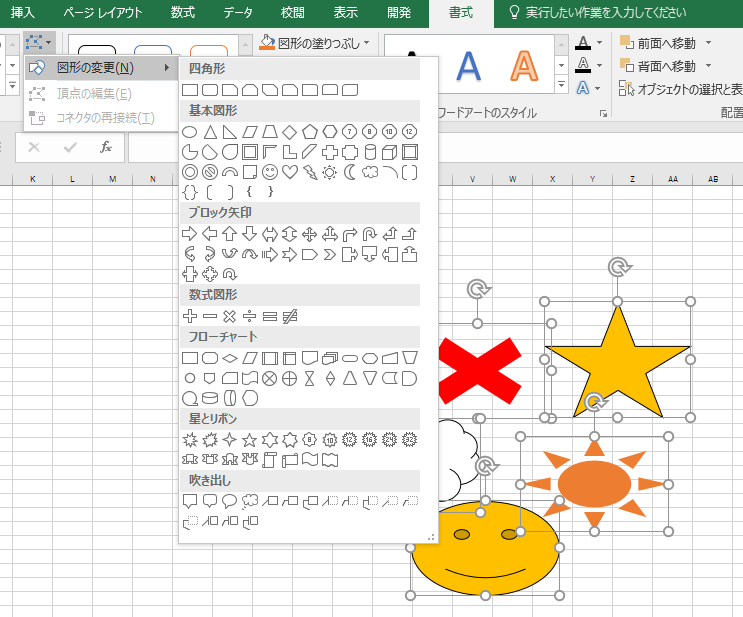Select the diamond shape in 基本図形
743x617 pixels.
coord(290,132)
